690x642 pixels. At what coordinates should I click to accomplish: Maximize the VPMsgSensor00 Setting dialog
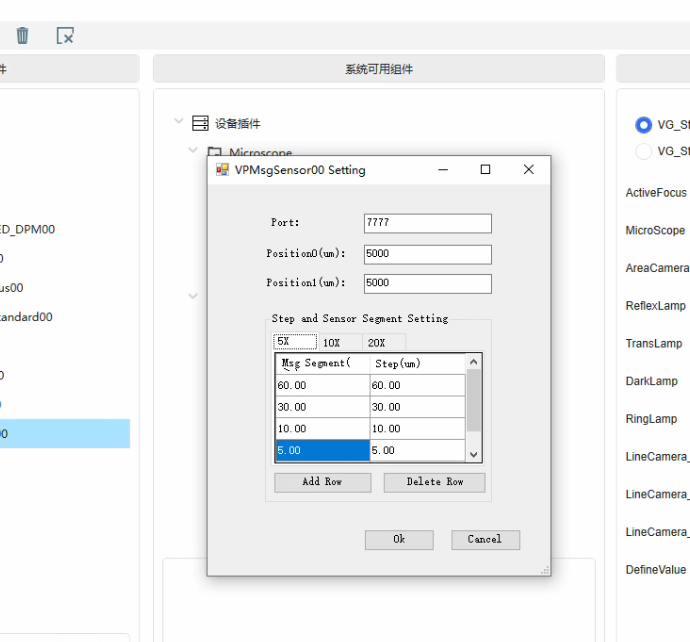pyautogui.click(x=485, y=170)
